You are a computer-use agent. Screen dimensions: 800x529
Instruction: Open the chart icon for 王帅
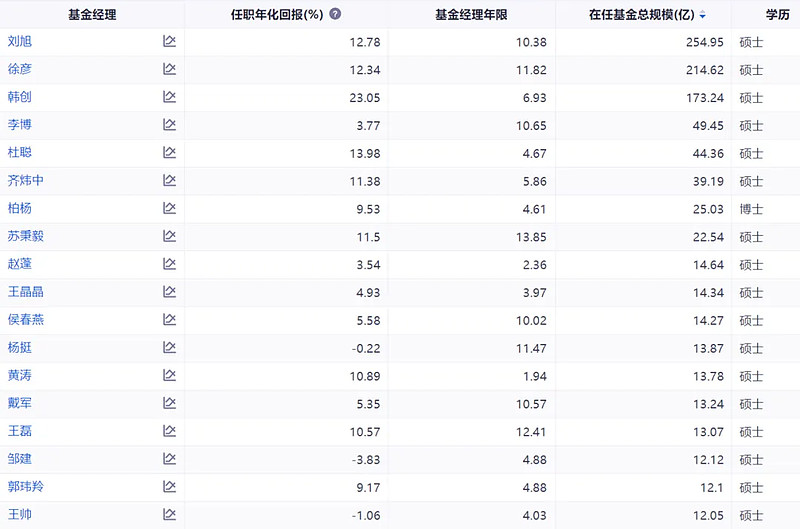pyautogui.click(x=169, y=514)
